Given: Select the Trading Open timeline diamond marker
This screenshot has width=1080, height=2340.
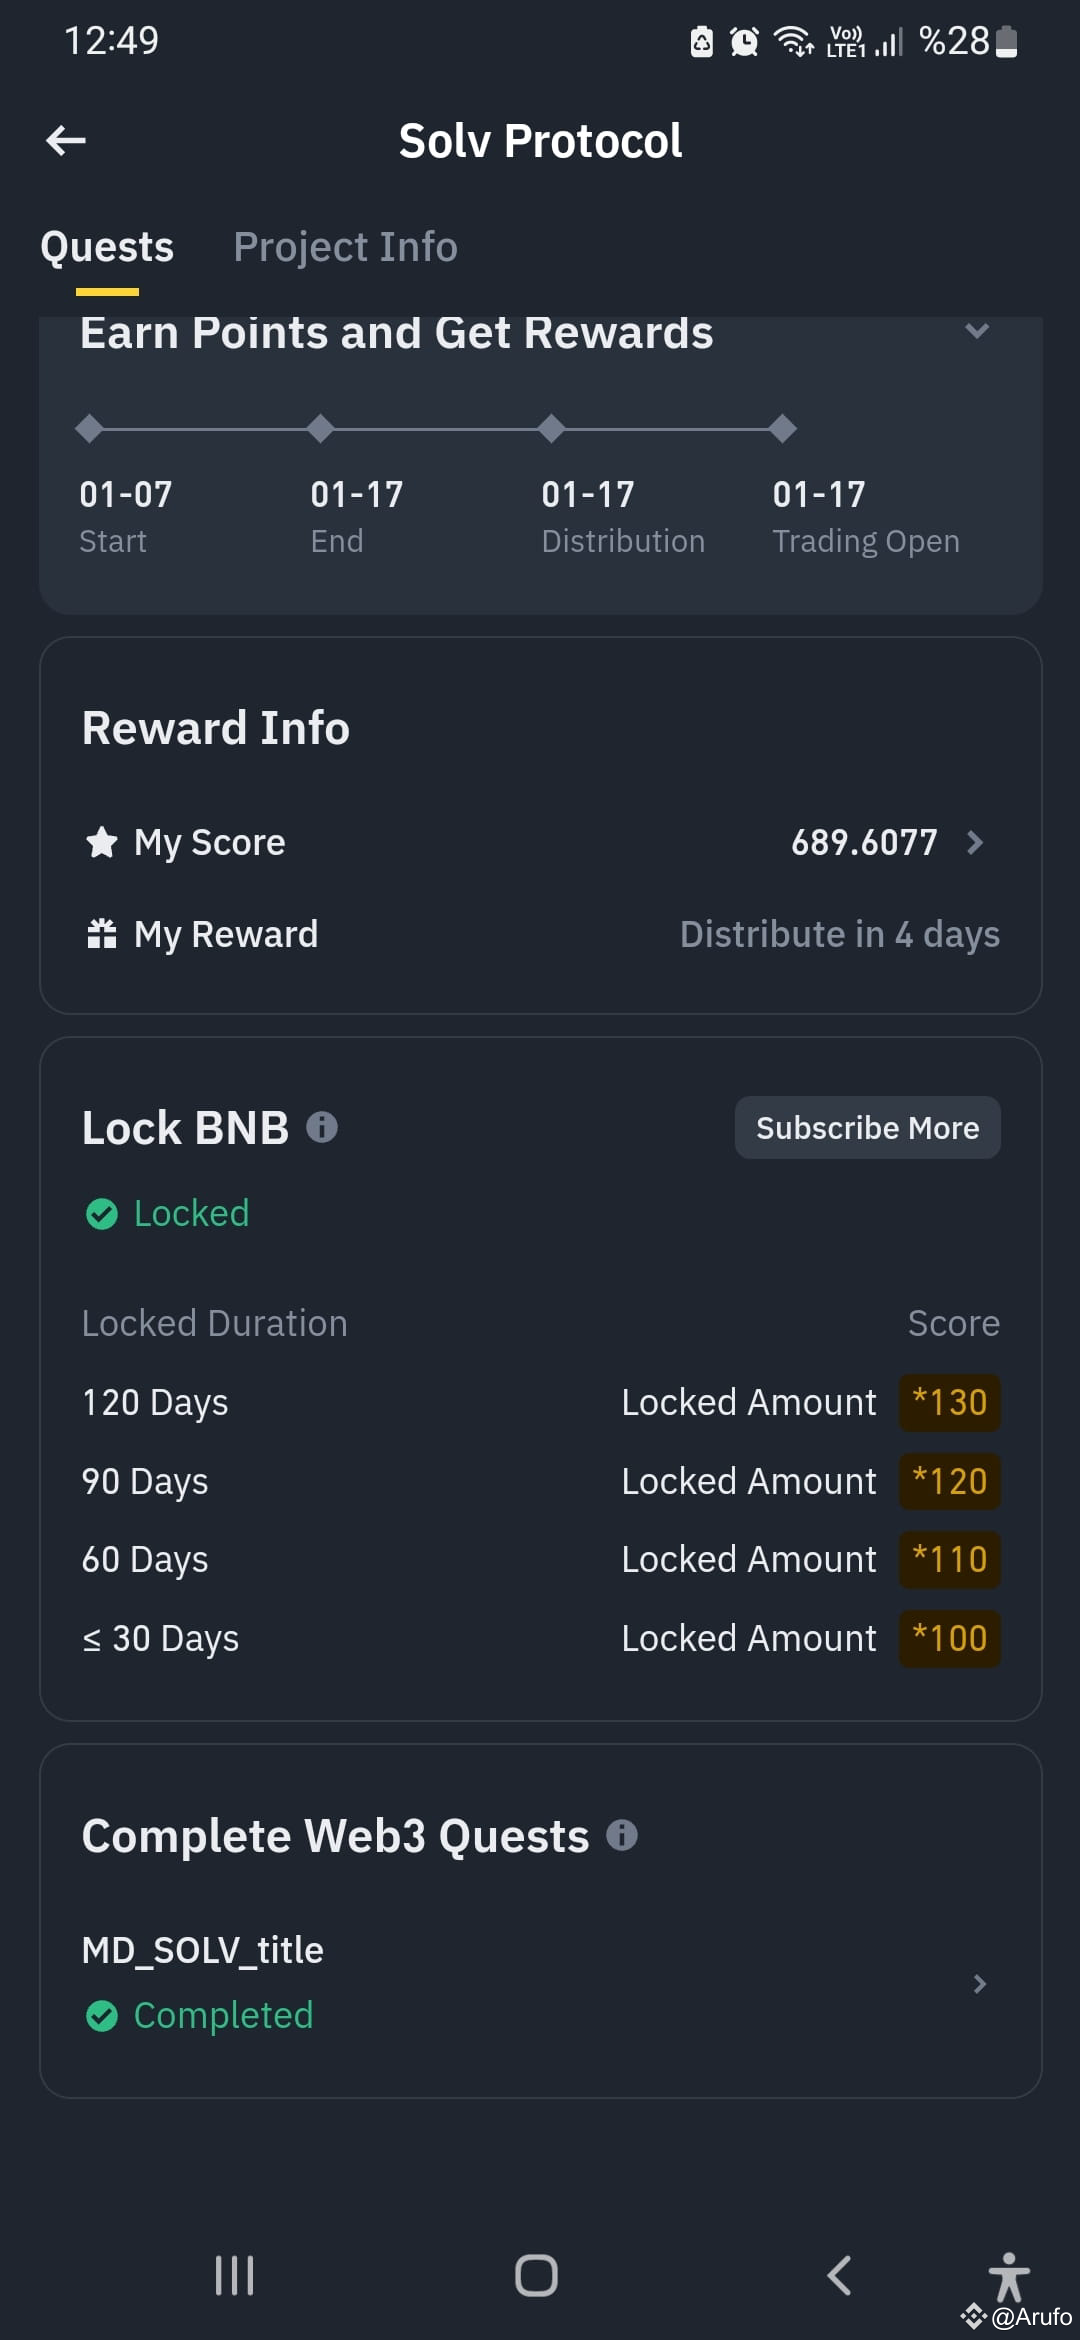Looking at the screenshot, I should (x=783, y=429).
